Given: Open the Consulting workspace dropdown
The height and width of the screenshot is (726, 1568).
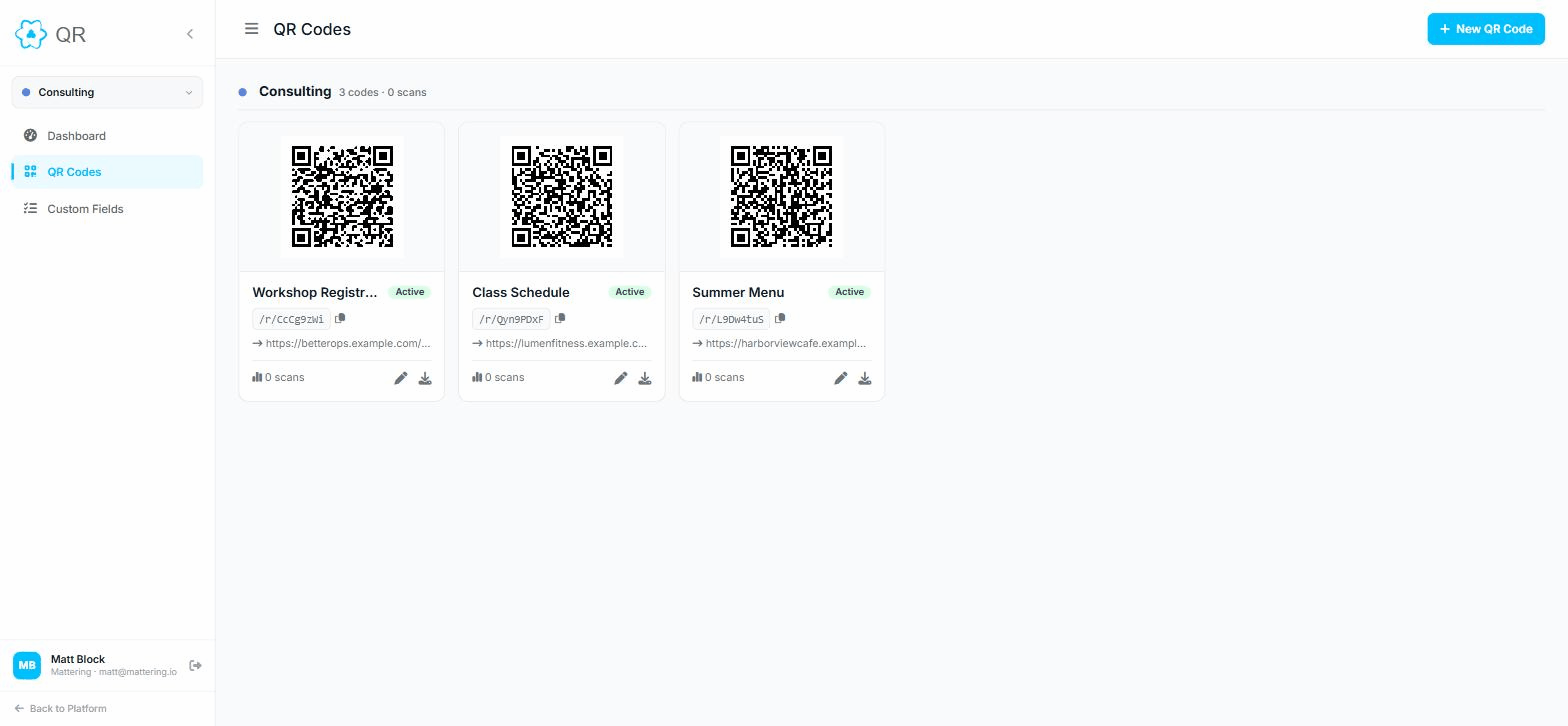Looking at the screenshot, I should click(107, 92).
